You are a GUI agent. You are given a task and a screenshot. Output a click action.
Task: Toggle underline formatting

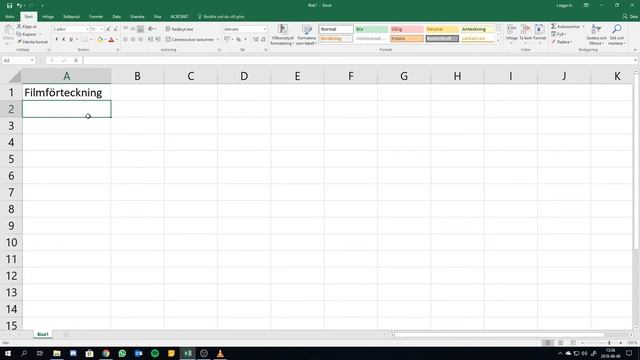[71, 40]
